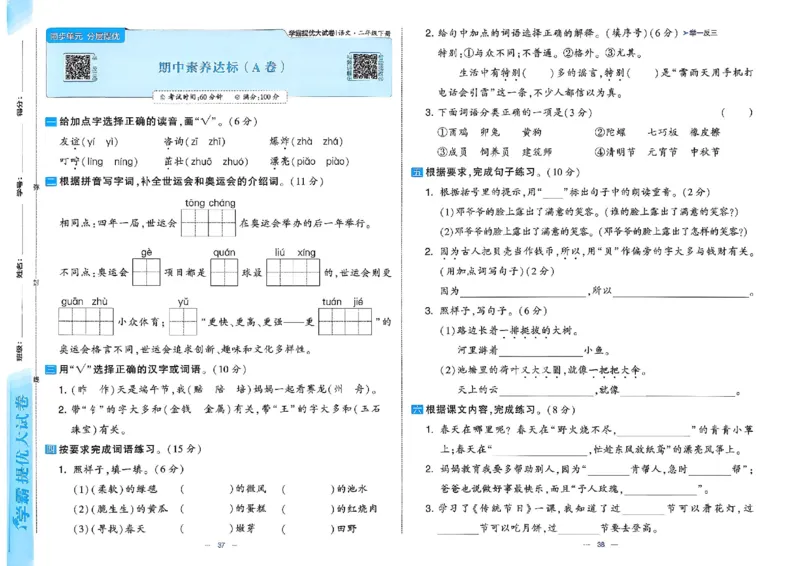Click the pinyin choice after 咨询
The image size is (800, 566).
206,141
